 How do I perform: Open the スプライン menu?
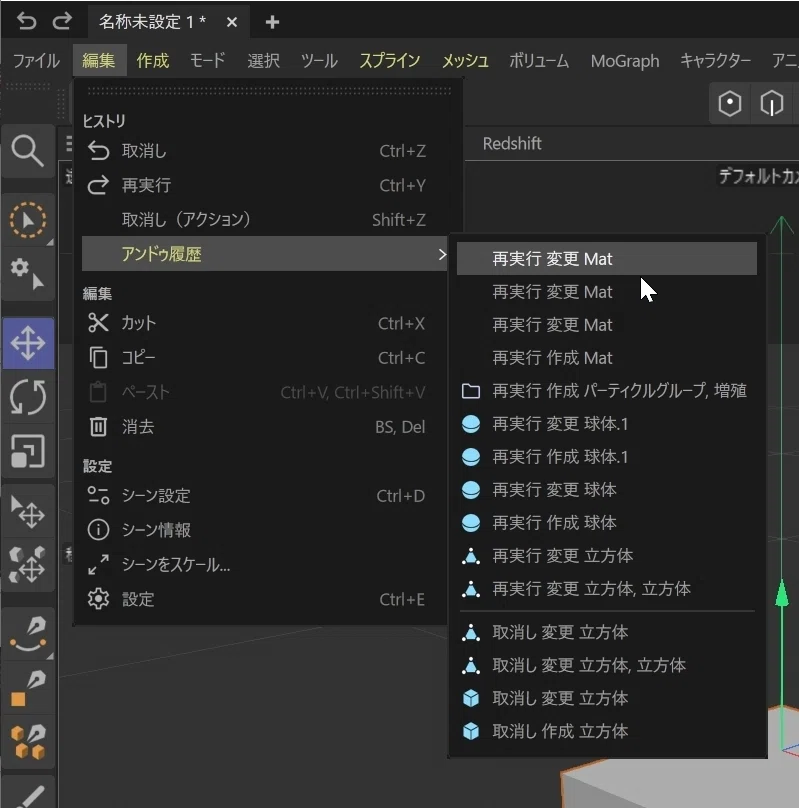pos(389,61)
